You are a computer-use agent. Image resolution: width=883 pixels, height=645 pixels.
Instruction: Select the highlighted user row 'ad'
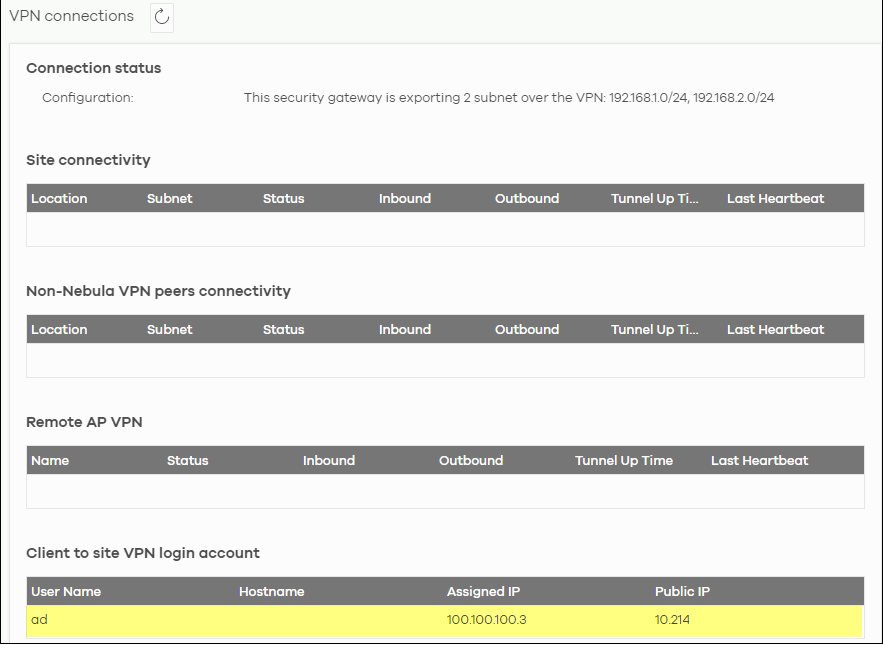click(445, 620)
